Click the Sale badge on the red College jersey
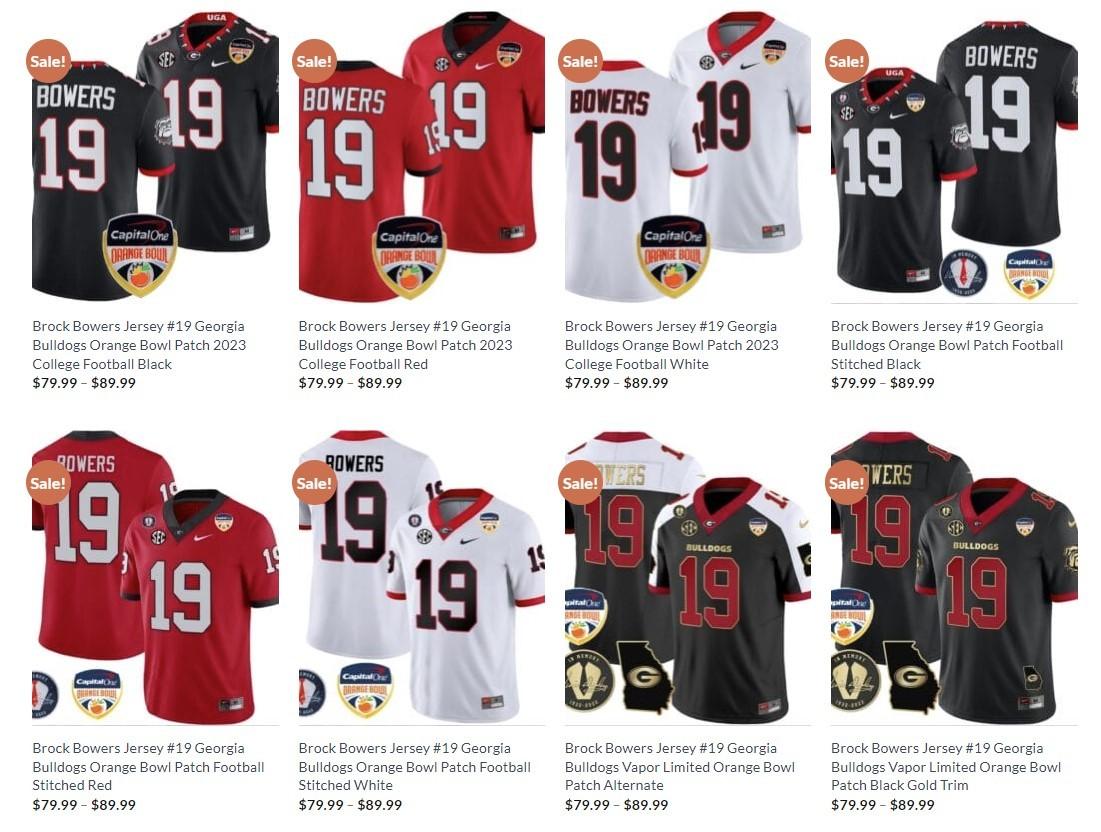The height and width of the screenshot is (832, 1101). click(314, 61)
